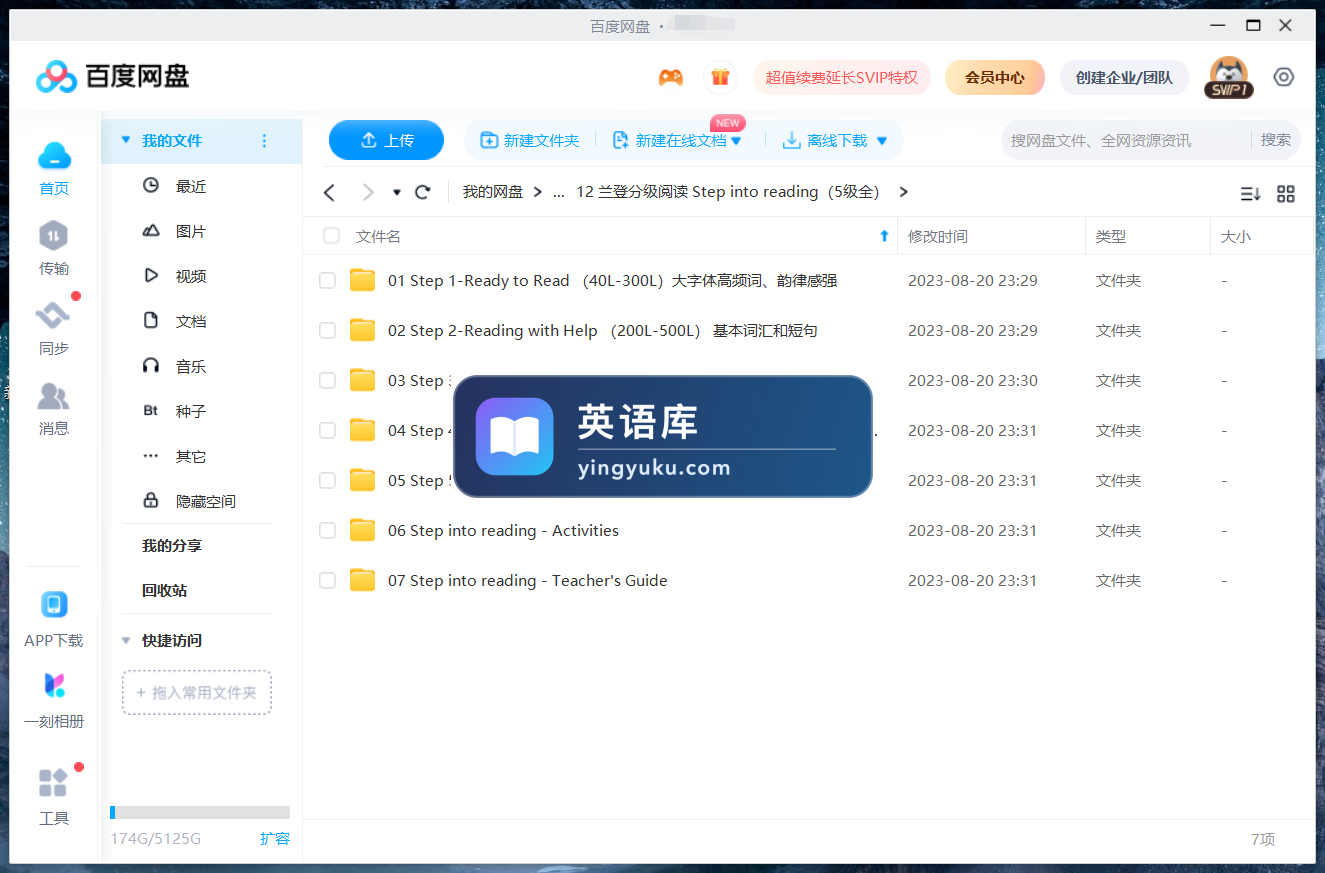Viewport: 1325px width, 873px height.
Task: Tick the select-all checkbox in the header
Action: (x=331, y=236)
